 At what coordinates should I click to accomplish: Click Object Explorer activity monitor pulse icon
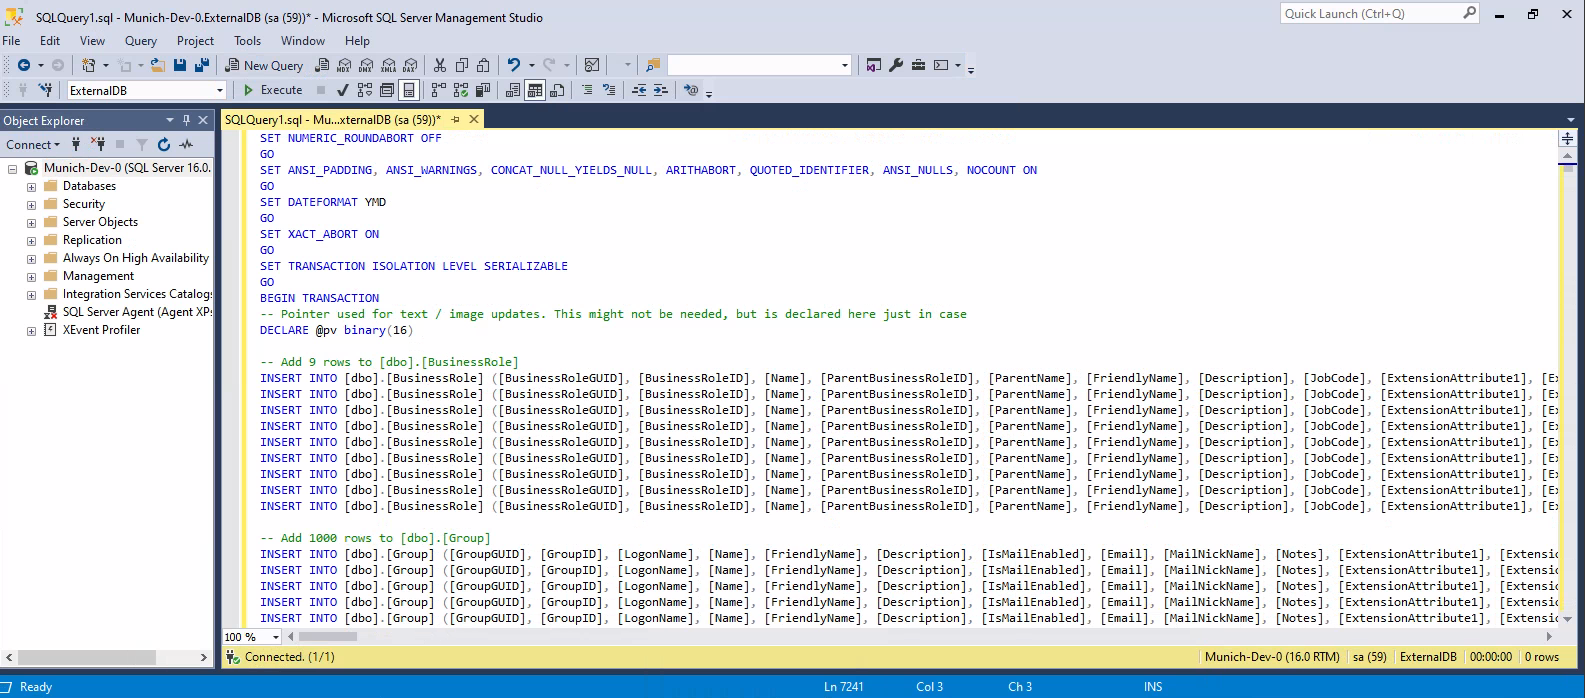[x=186, y=145]
